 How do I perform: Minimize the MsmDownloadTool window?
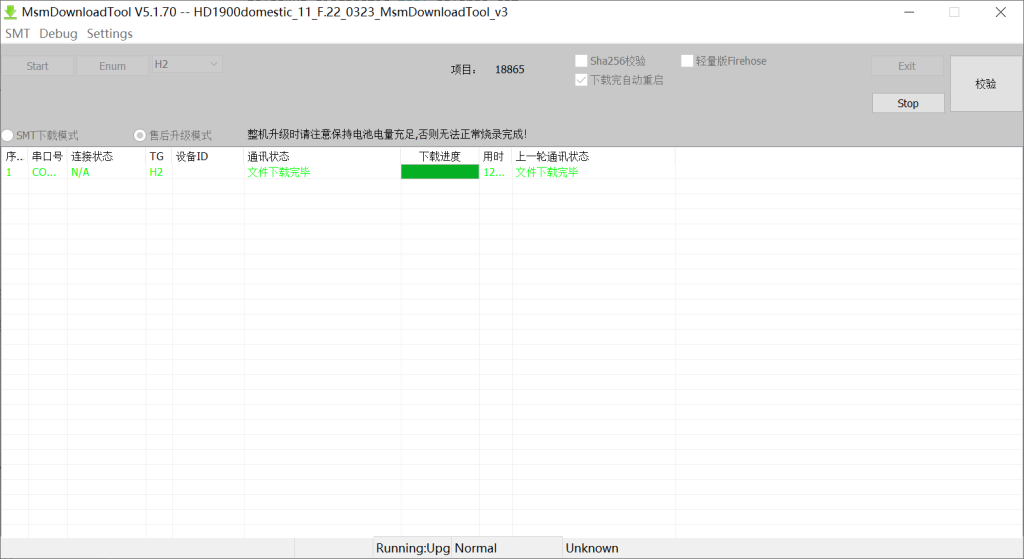[909, 12]
